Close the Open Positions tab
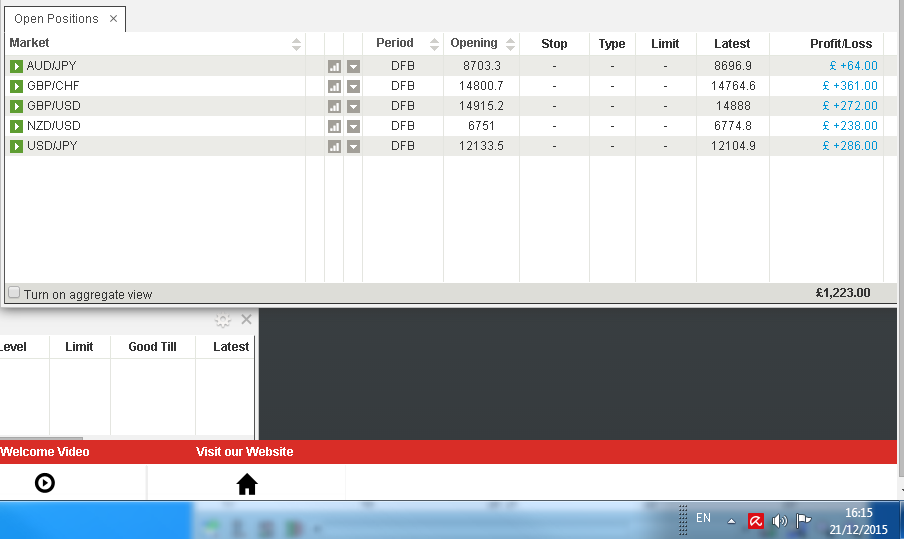Screen dimensions: 904x539 pos(114,18)
